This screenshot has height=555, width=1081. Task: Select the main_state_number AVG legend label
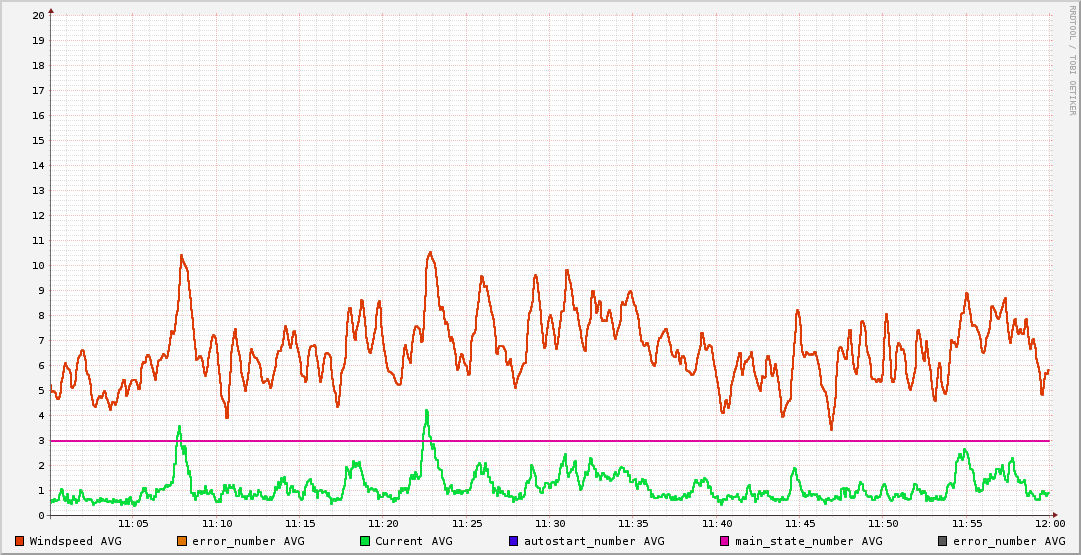pos(809,541)
